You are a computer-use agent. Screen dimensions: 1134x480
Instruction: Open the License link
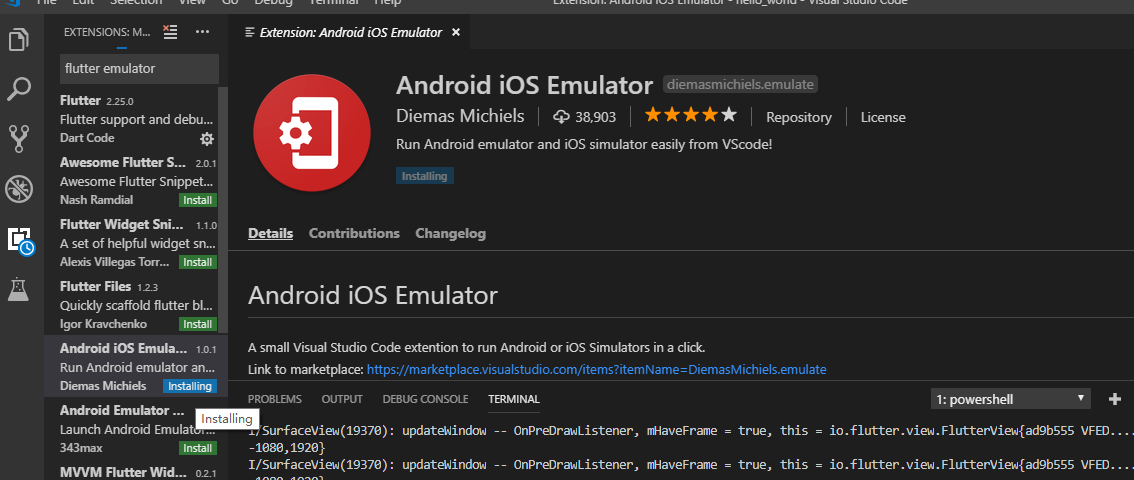[883, 117]
